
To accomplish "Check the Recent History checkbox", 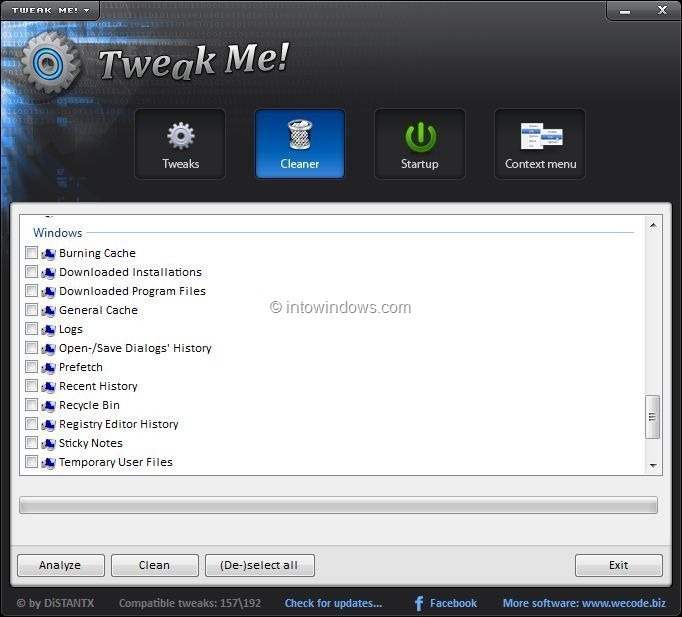I will tap(31, 386).
